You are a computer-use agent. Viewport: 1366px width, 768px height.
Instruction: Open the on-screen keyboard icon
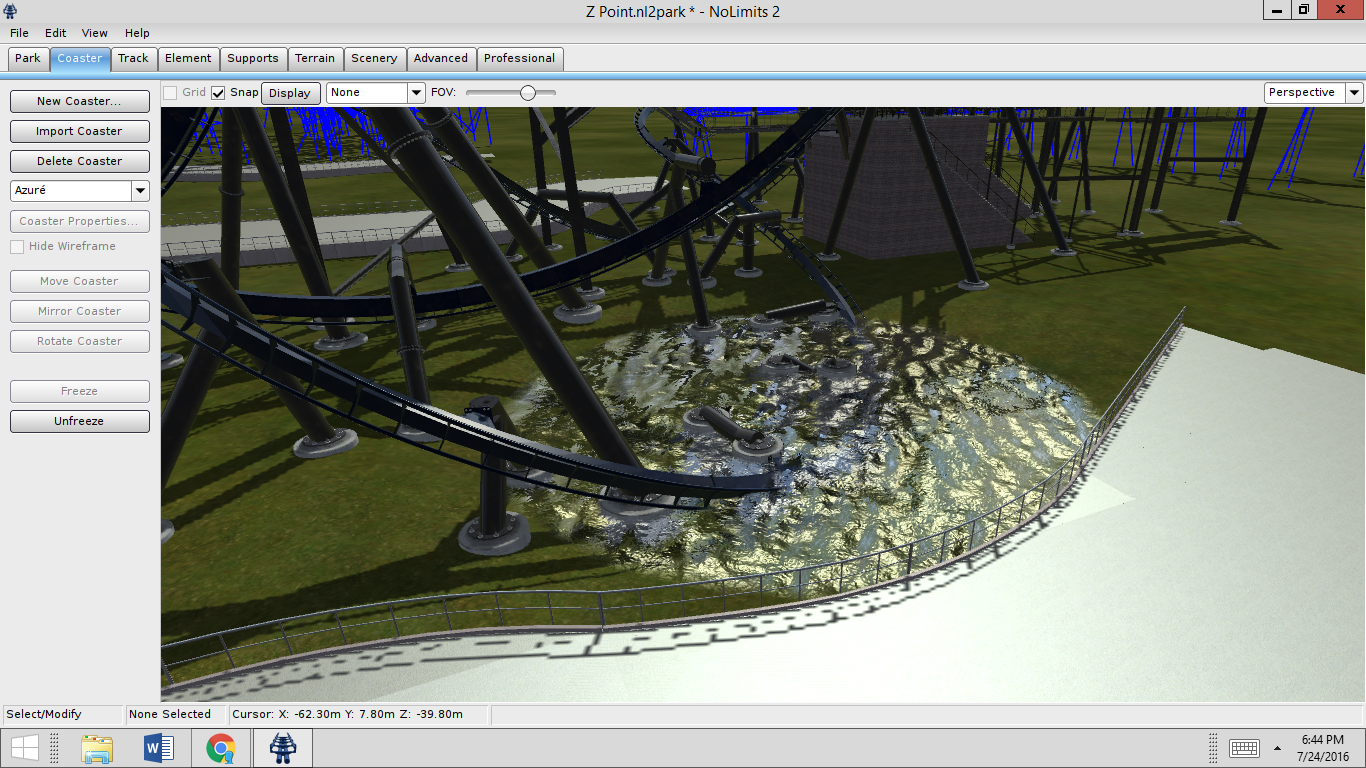pyautogui.click(x=1243, y=748)
